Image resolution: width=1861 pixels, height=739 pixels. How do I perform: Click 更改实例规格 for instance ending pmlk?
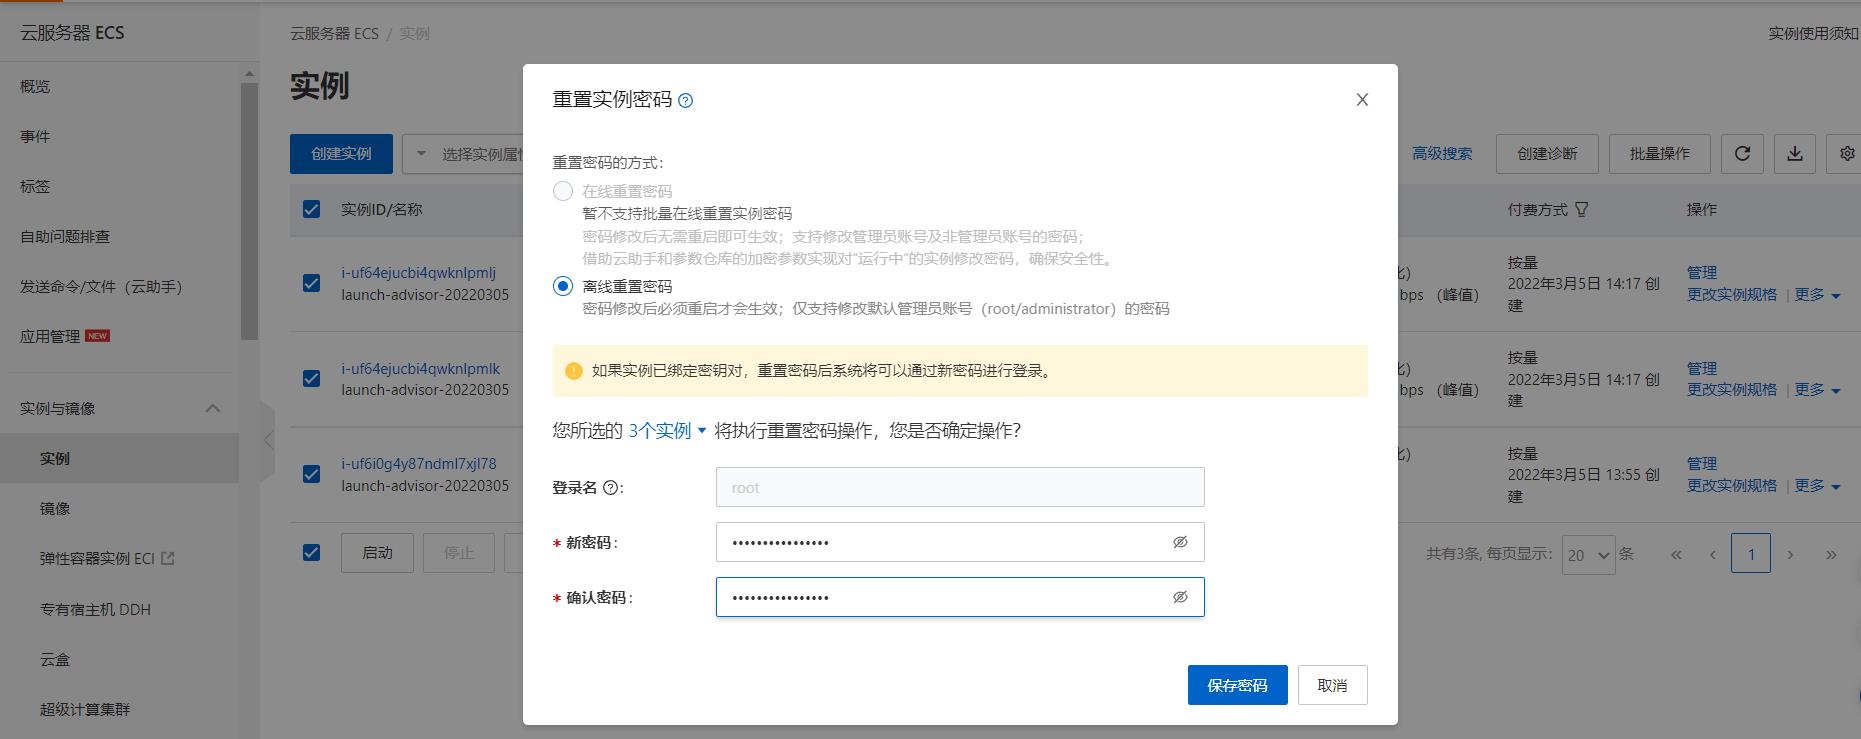[x=1732, y=390]
